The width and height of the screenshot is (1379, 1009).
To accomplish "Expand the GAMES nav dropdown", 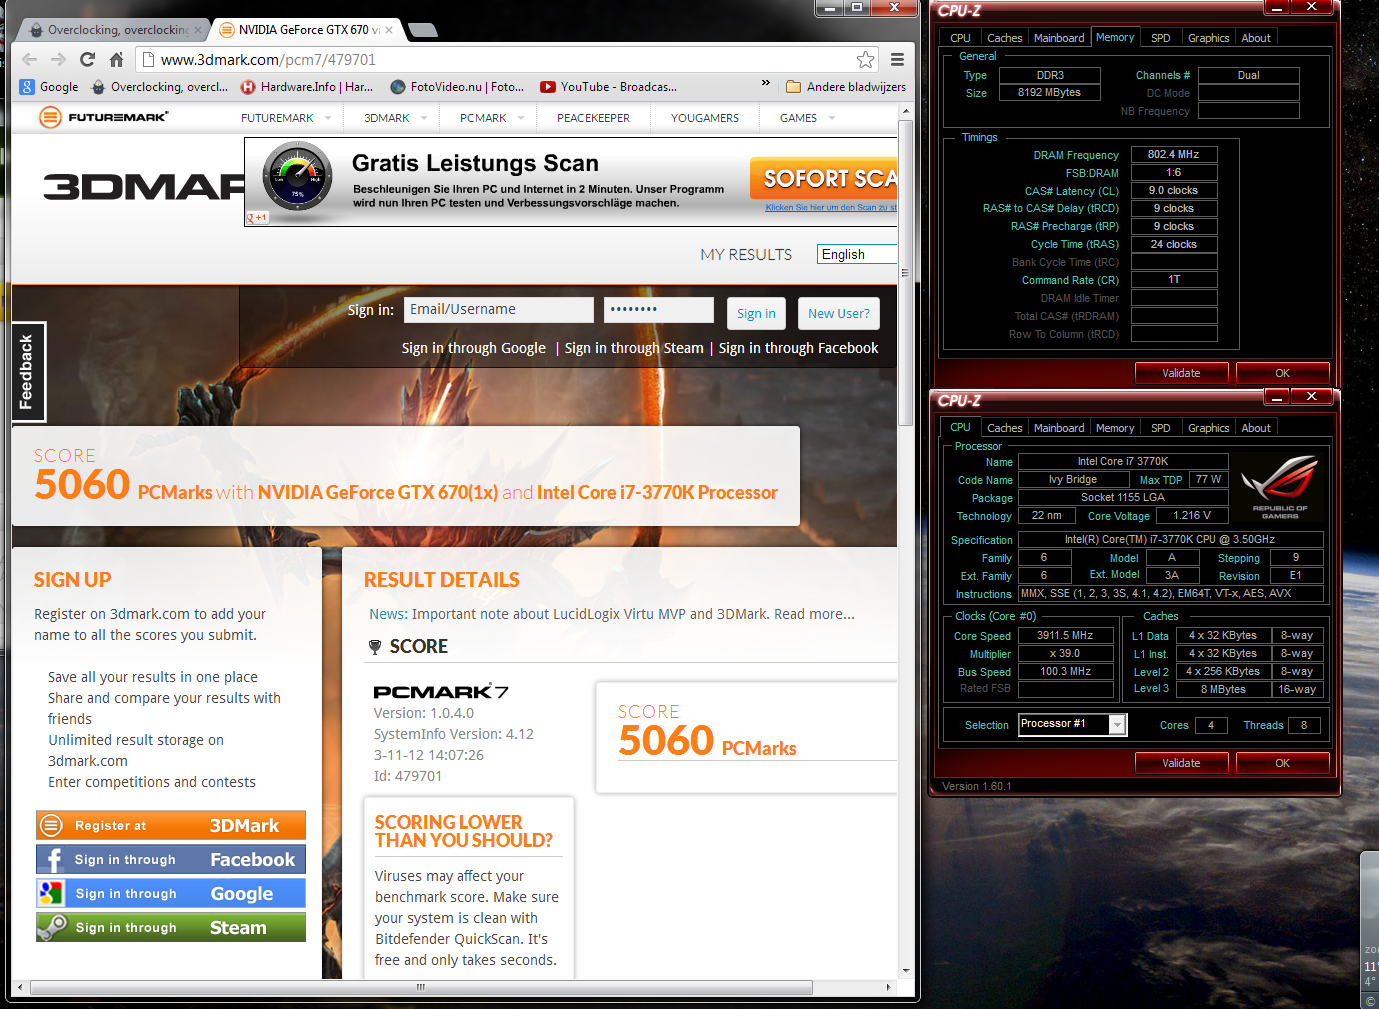I will (832, 118).
